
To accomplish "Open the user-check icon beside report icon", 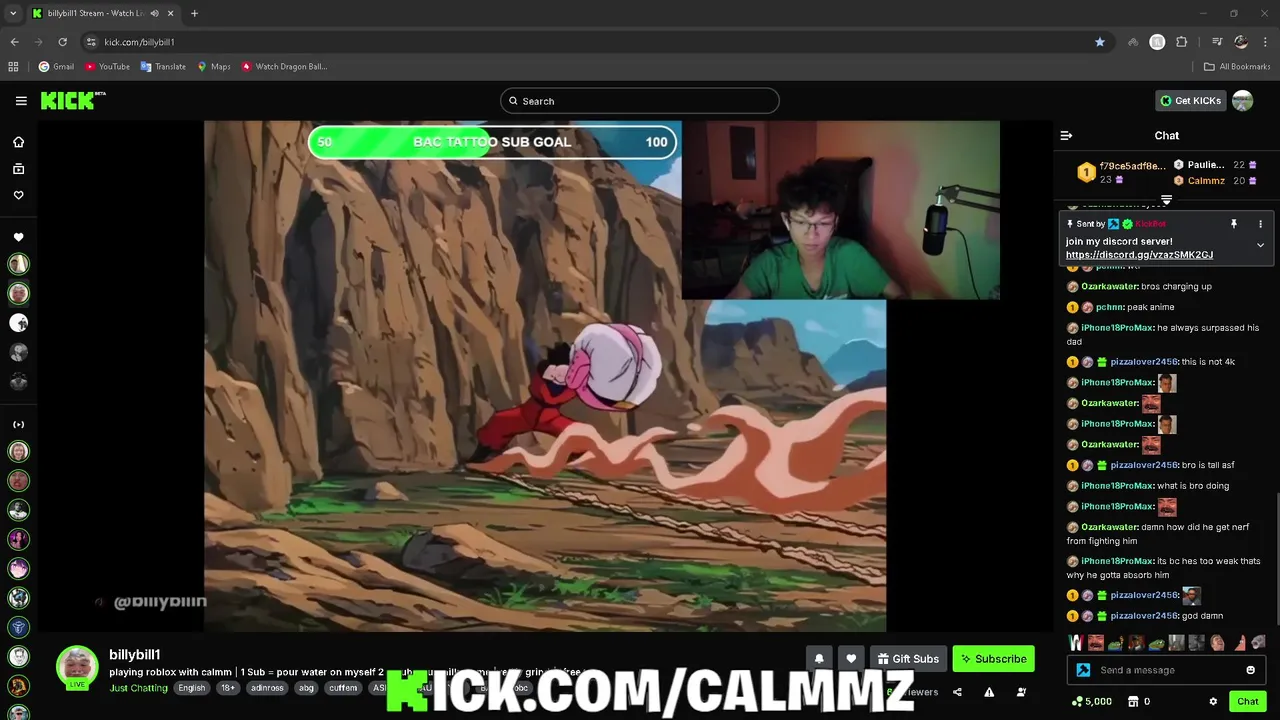I will point(1021,692).
